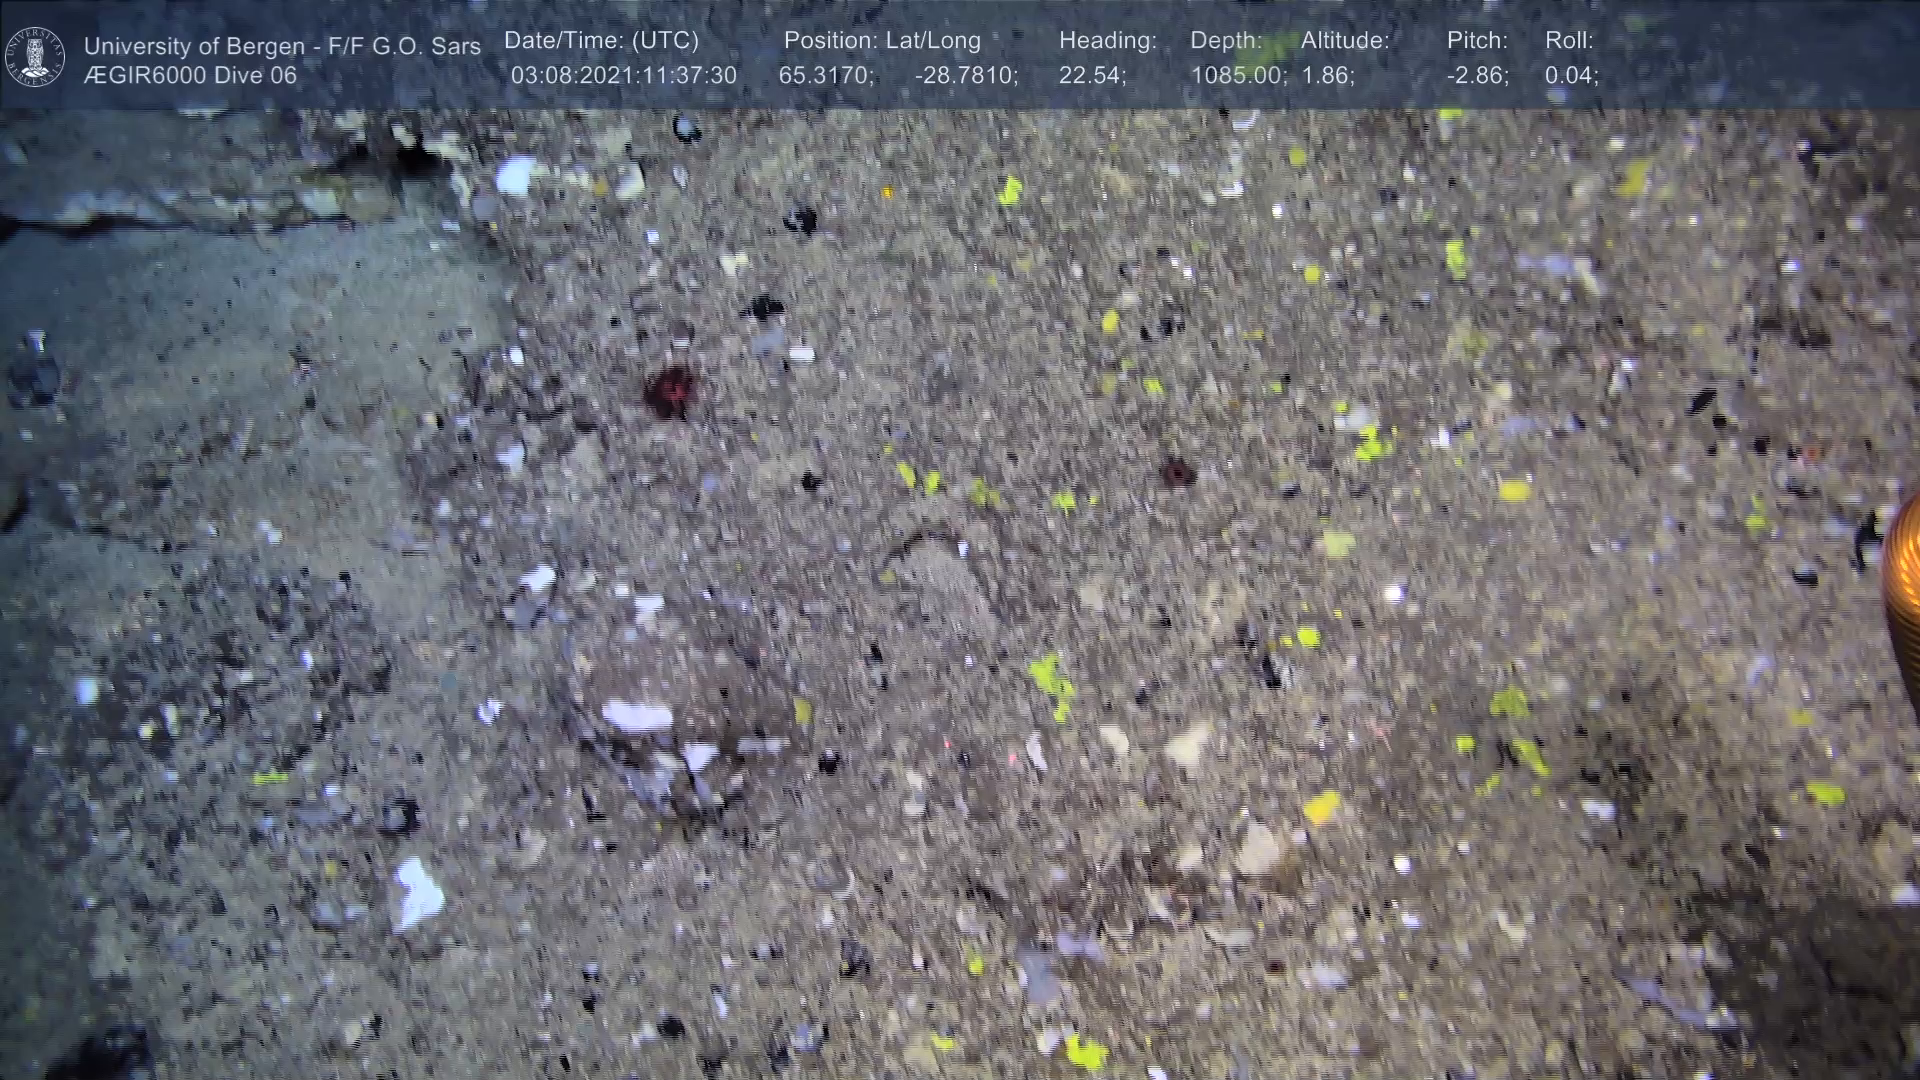Click the Date/Time (UTC) header
This screenshot has height=1080, width=1920.
click(601, 41)
